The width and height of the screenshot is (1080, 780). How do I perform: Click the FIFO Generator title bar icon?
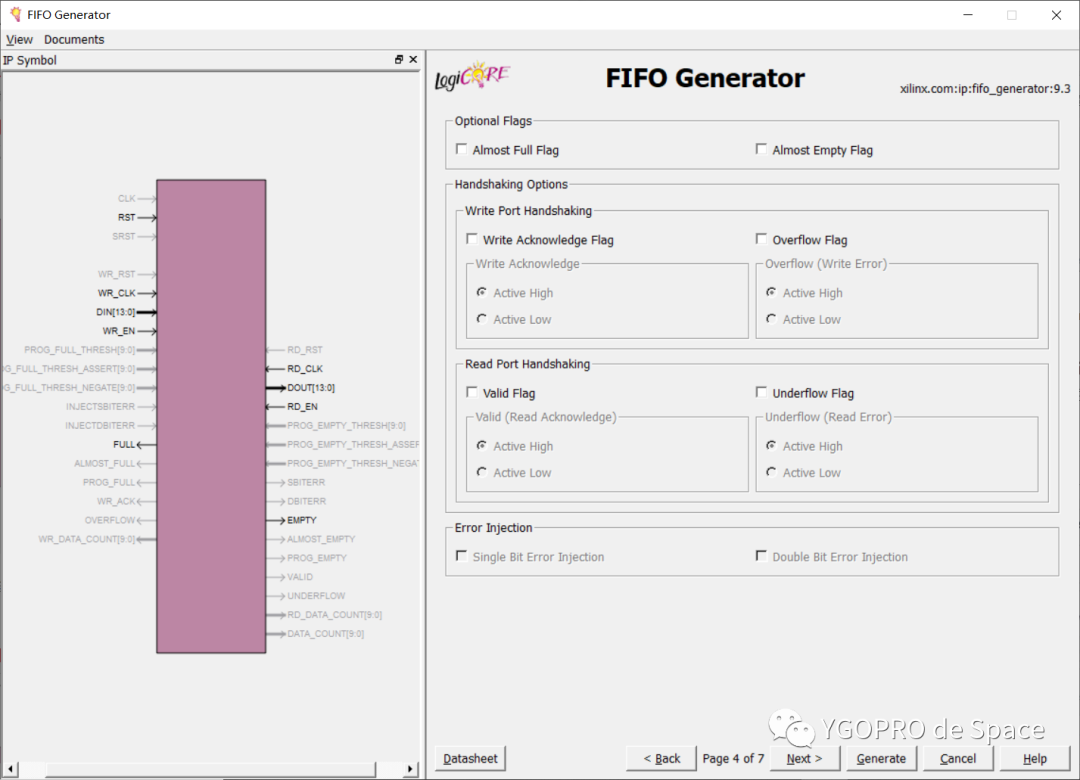tap(15, 14)
